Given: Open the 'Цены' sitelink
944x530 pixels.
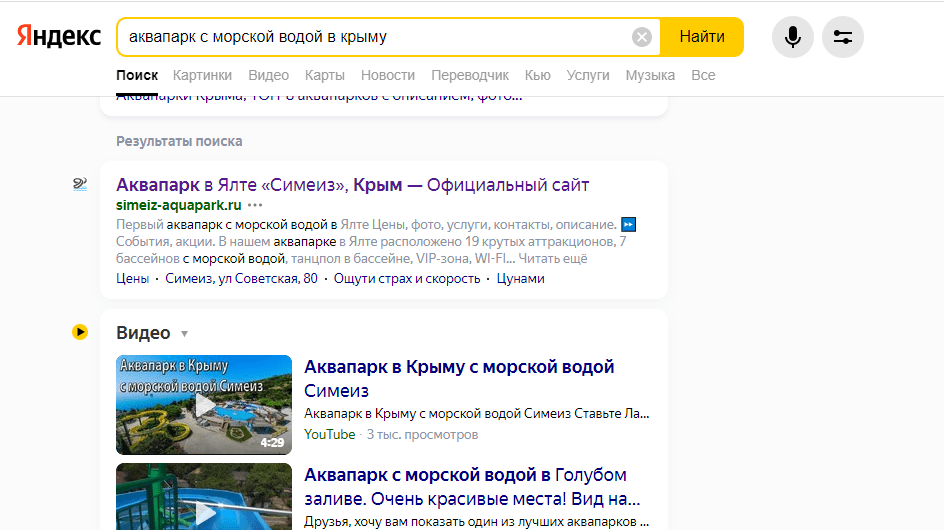Looking at the screenshot, I should 132,278.
